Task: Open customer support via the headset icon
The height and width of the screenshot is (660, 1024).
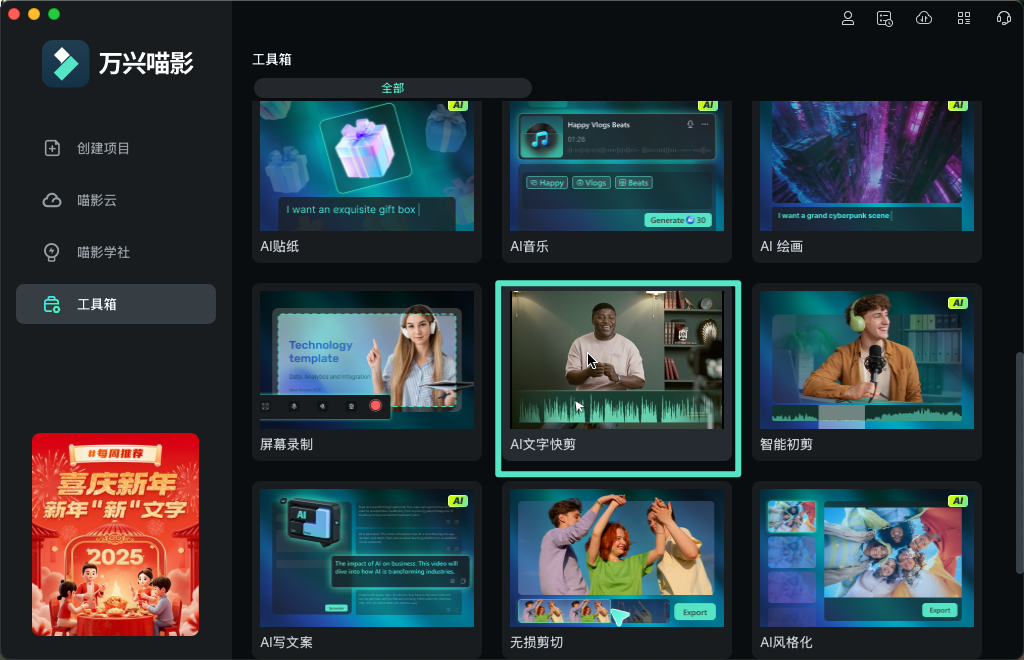Action: pyautogui.click(x=1003, y=18)
